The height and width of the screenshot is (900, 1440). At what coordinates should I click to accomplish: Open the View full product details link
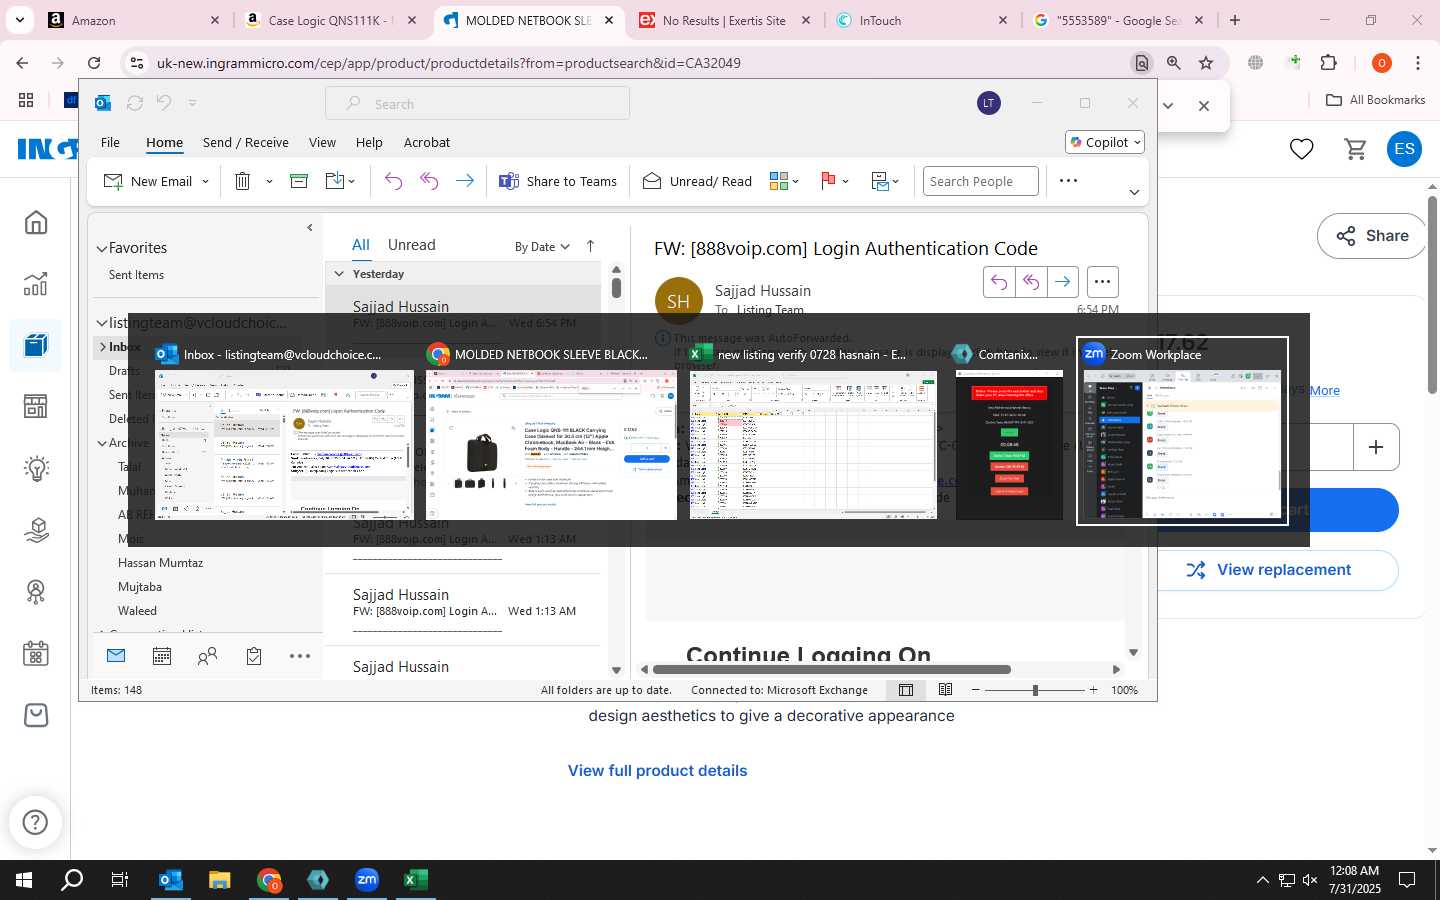657,770
